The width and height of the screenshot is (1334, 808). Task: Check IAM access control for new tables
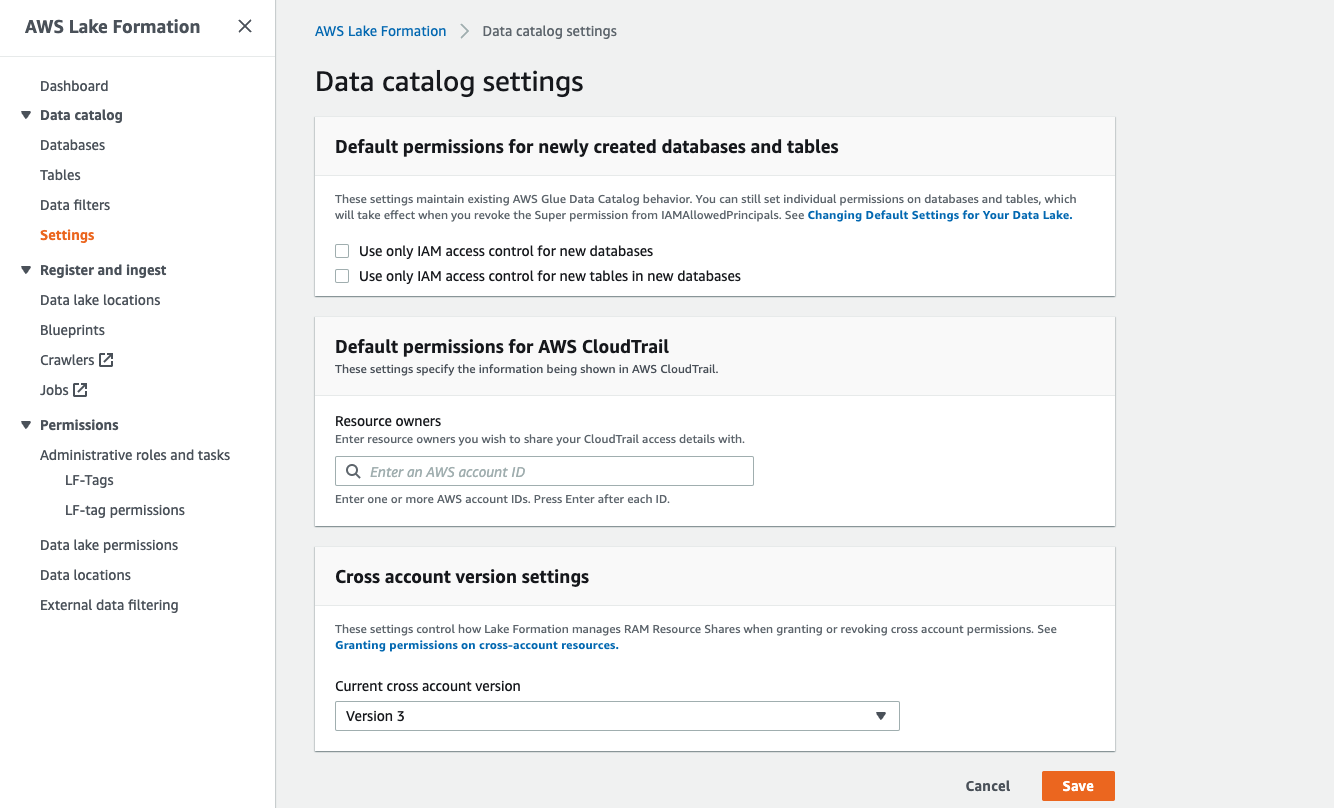coord(342,276)
